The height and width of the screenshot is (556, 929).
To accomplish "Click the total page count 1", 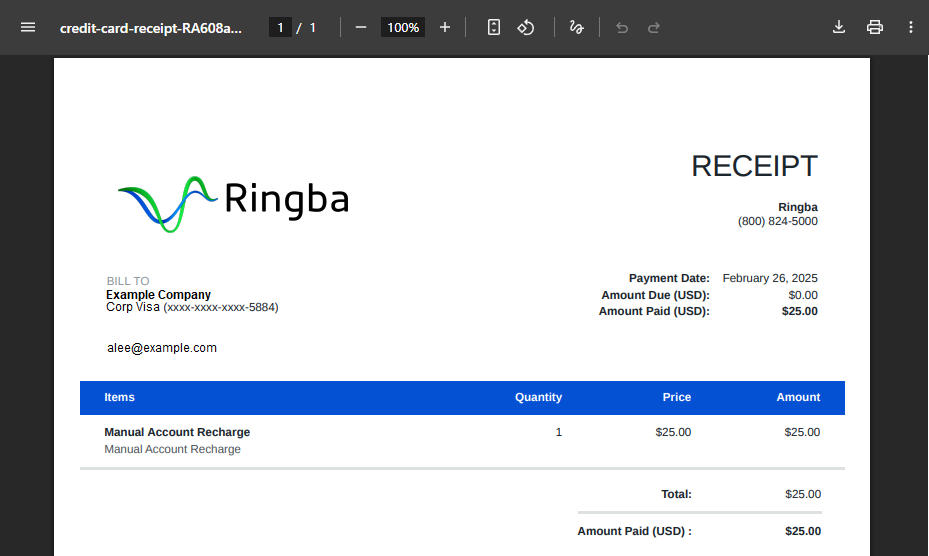I will [x=312, y=28].
